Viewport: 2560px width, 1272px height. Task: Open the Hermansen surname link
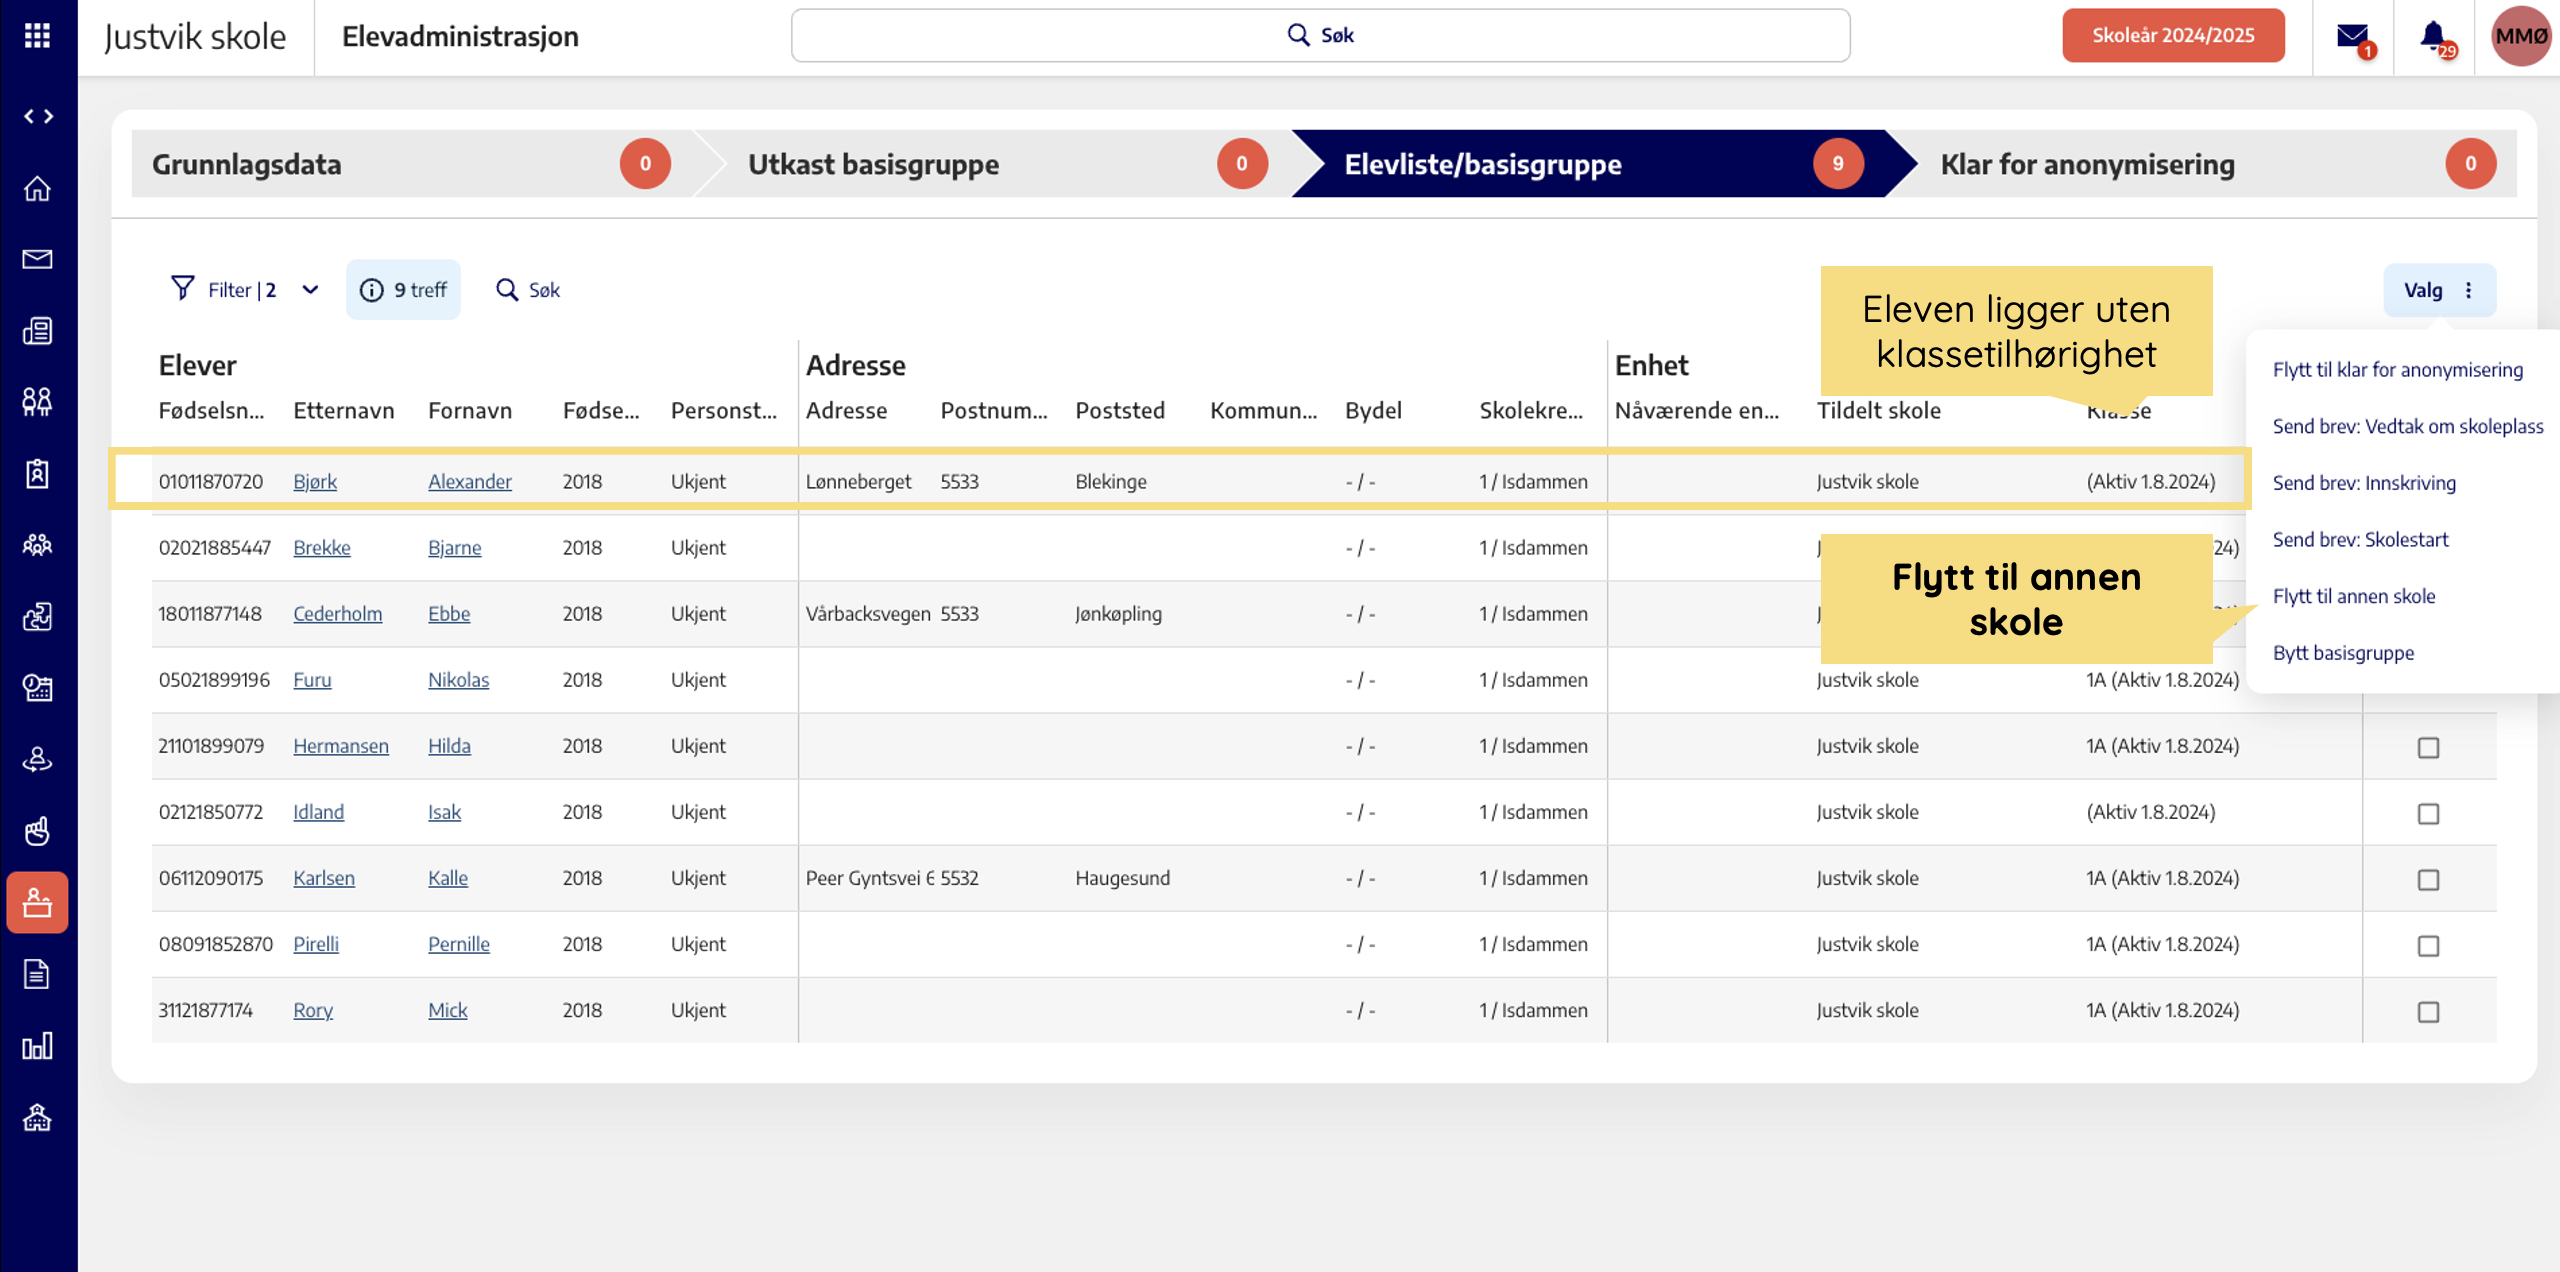click(340, 745)
